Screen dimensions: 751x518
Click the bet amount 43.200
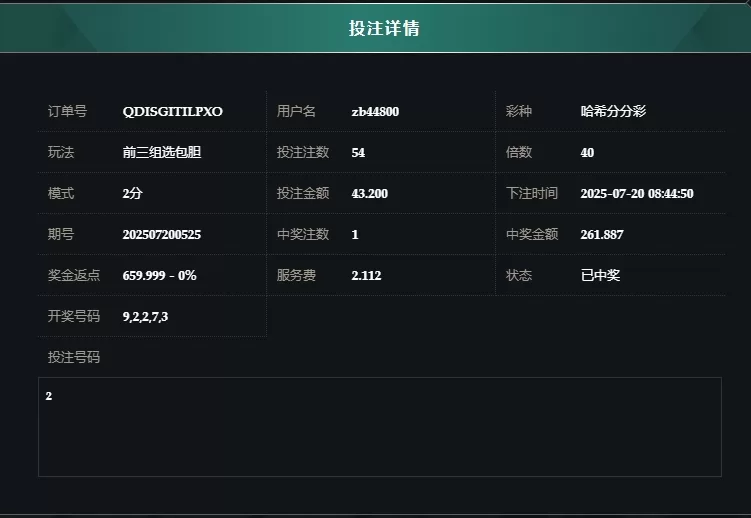tap(370, 193)
